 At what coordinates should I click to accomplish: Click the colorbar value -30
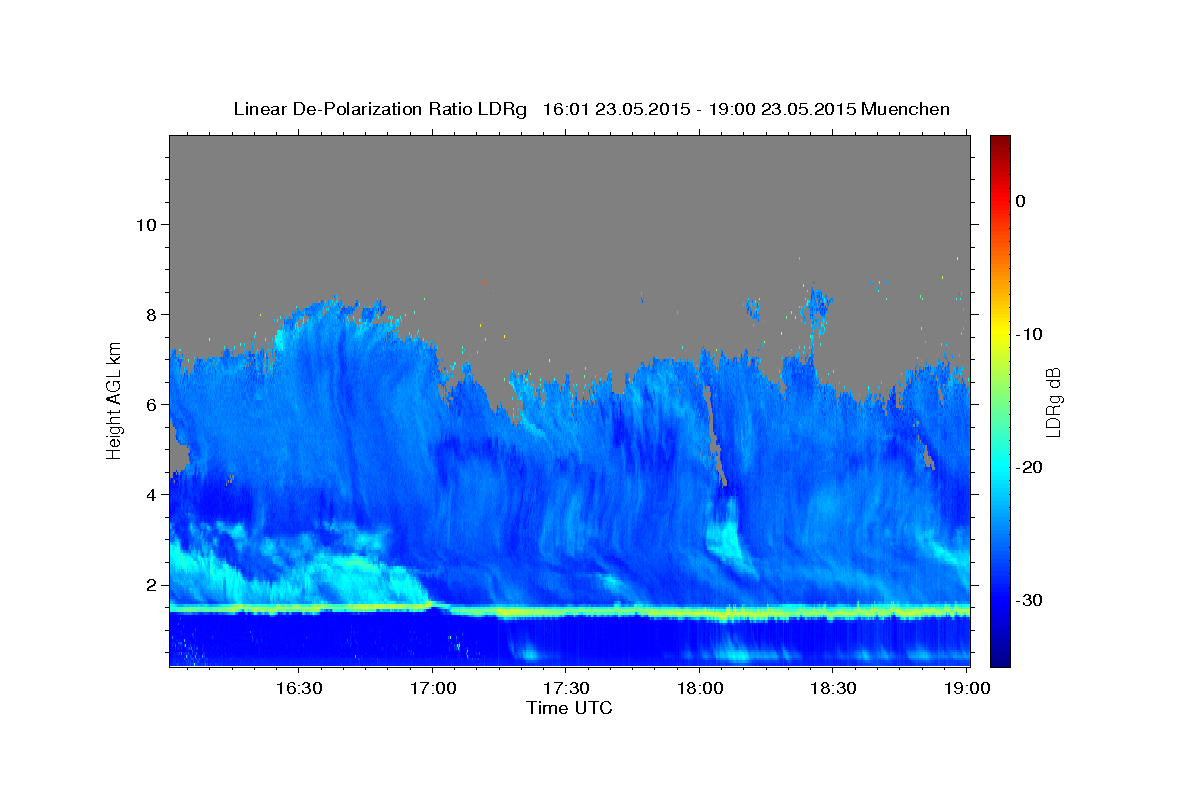coord(1030,600)
